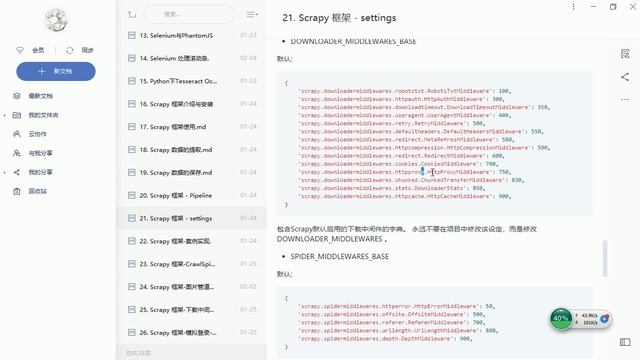Image resolution: width=640 pixels, height=360 pixels.
Task: Open note 24. Scrapy 框架-图片管道
Action: (x=191, y=287)
